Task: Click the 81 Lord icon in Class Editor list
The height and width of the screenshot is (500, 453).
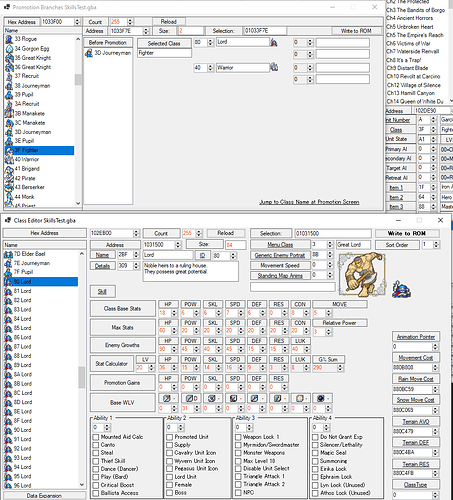Action: [x=8, y=291]
